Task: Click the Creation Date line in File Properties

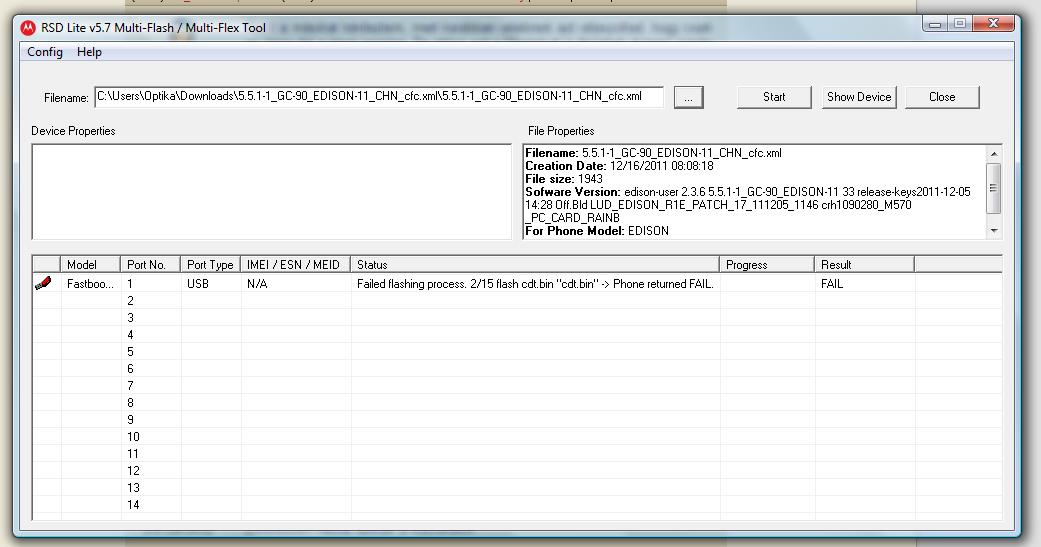Action: (x=619, y=166)
